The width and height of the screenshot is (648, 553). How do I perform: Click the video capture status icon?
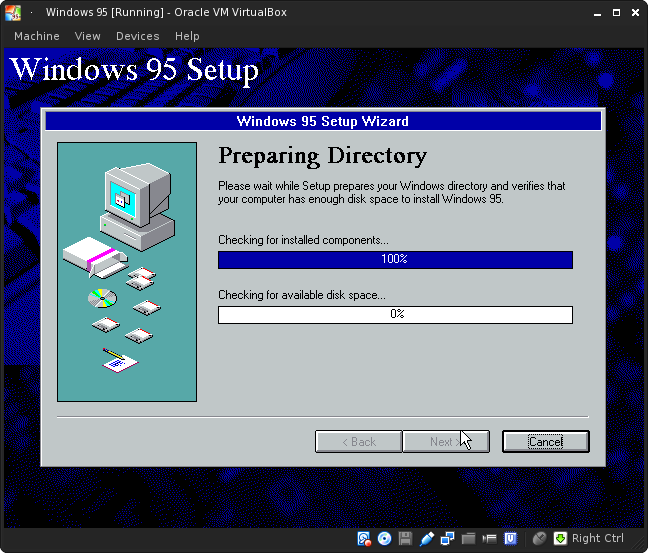tap(489, 539)
